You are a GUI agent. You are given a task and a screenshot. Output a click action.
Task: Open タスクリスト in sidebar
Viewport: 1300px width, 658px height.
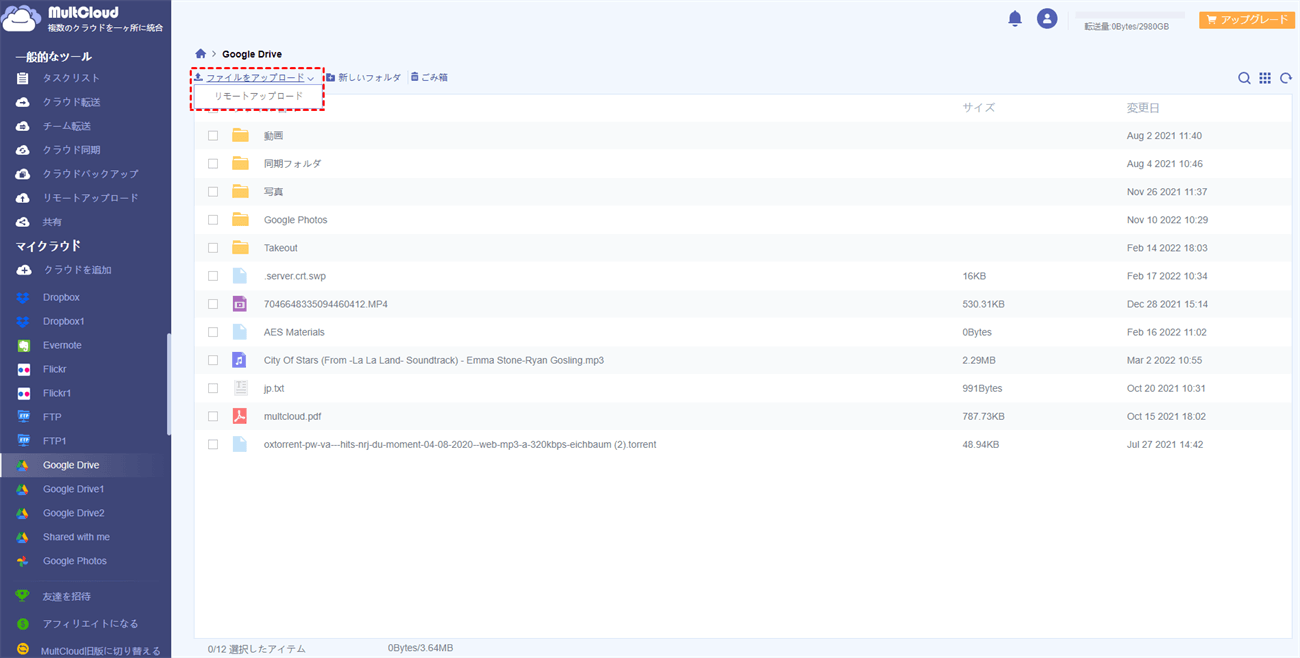71,78
